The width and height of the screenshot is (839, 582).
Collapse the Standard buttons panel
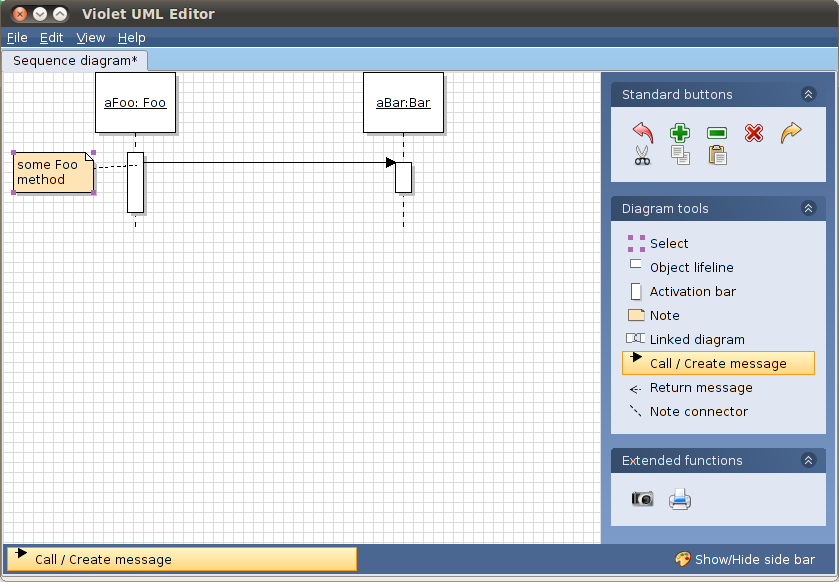(x=808, y=95)
